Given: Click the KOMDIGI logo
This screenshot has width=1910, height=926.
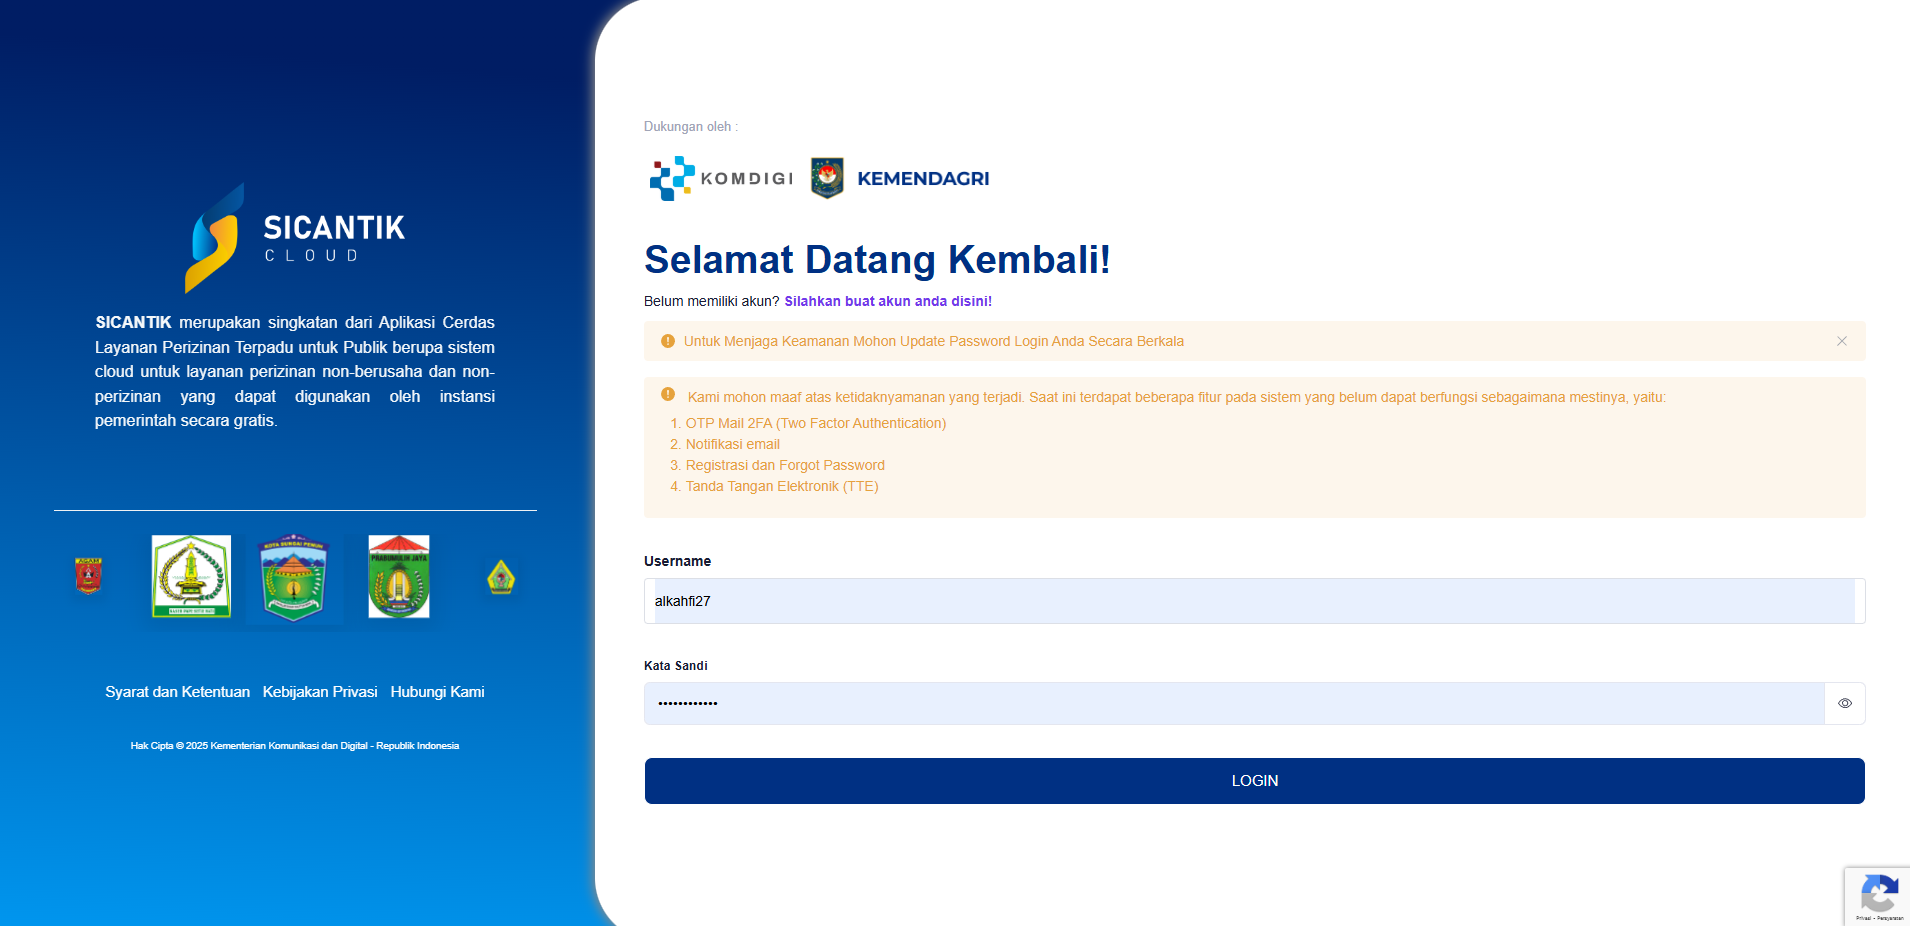Looking at the screenshot, I should pyautogui.click(x=721, y=178).
